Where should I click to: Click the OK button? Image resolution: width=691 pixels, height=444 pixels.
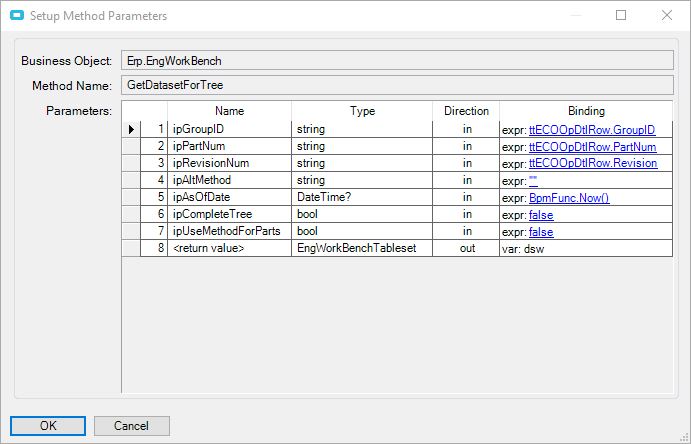coord(49,425)
